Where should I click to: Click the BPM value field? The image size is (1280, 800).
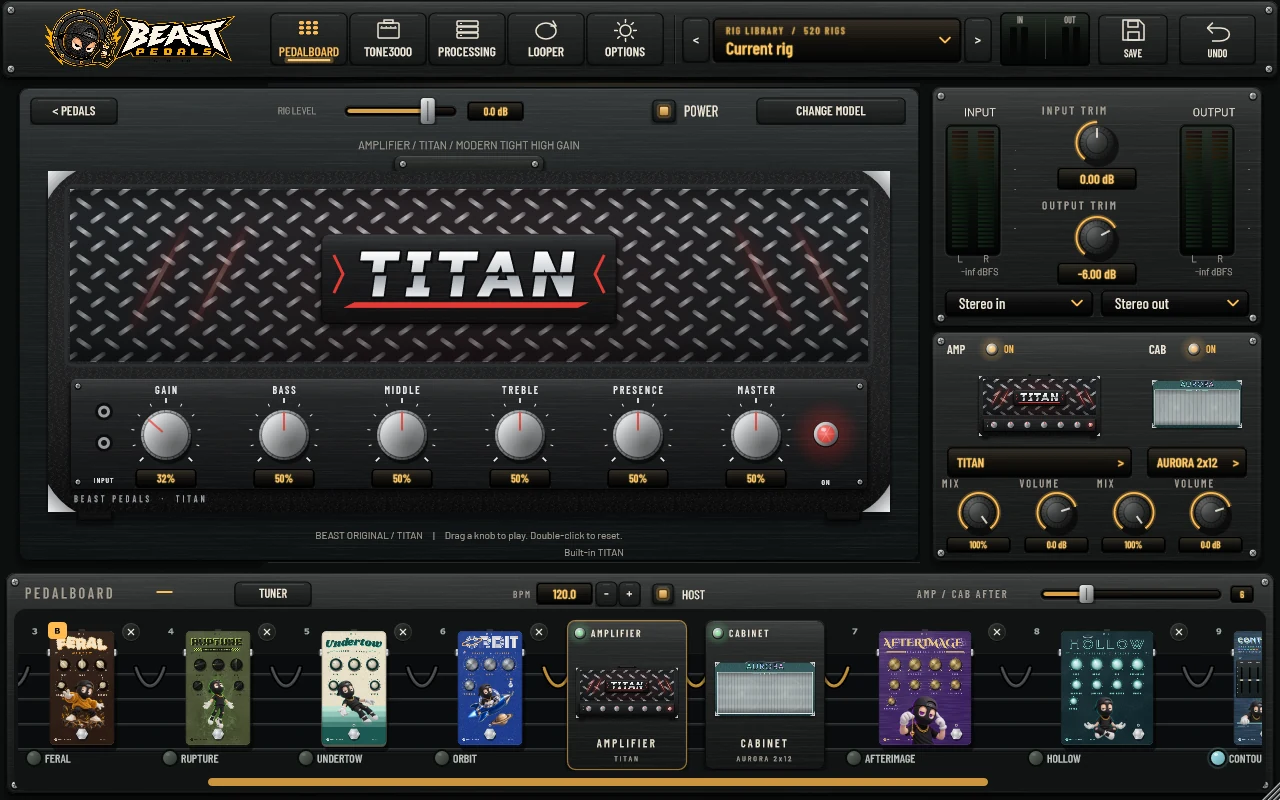(x=564, y=594)
